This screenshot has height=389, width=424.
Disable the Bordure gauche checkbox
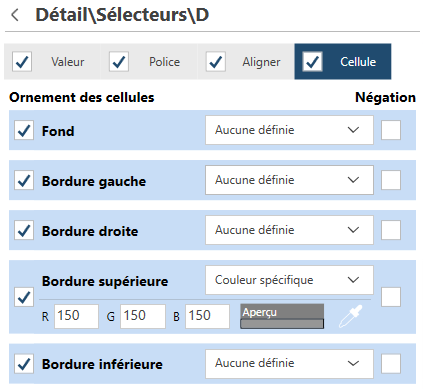click(x=24, y=180)
